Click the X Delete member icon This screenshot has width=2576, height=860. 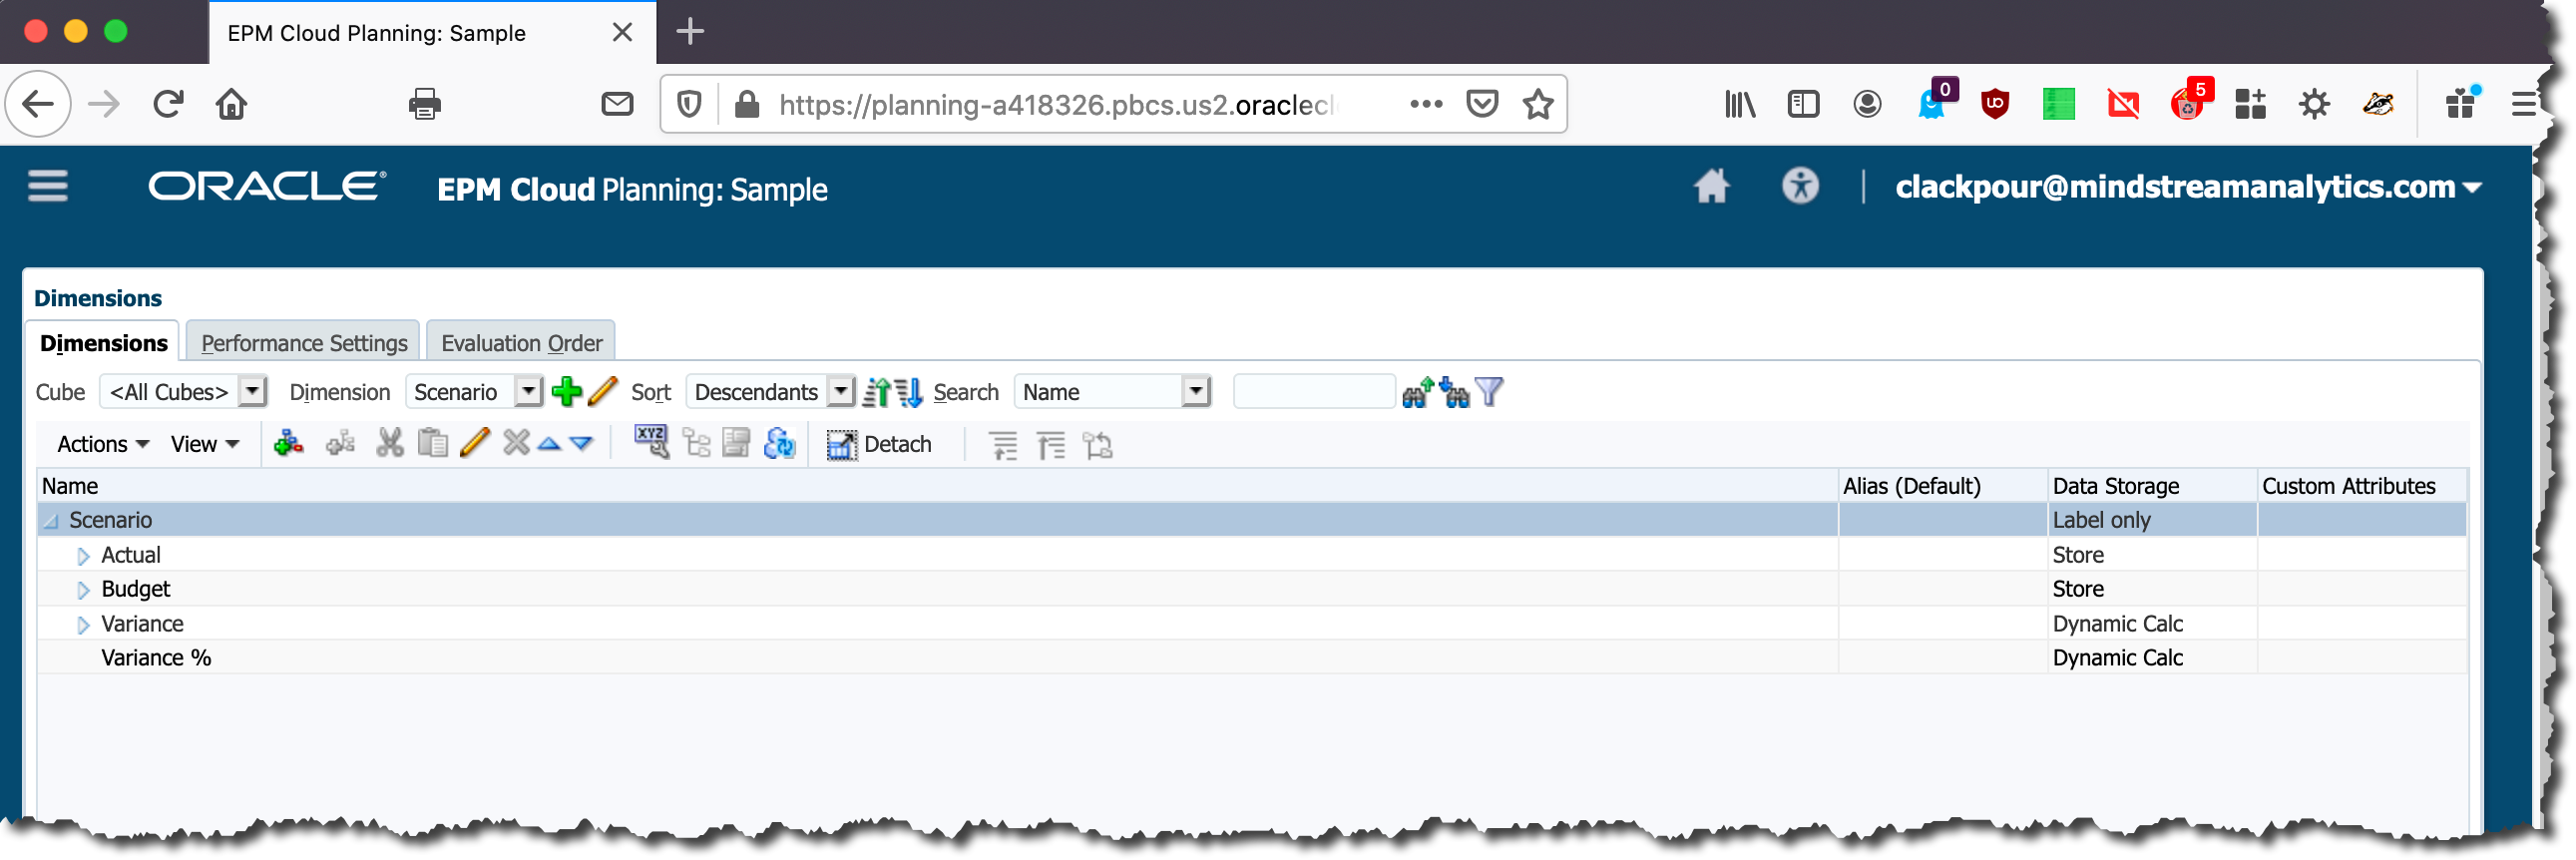click(516, 444)
